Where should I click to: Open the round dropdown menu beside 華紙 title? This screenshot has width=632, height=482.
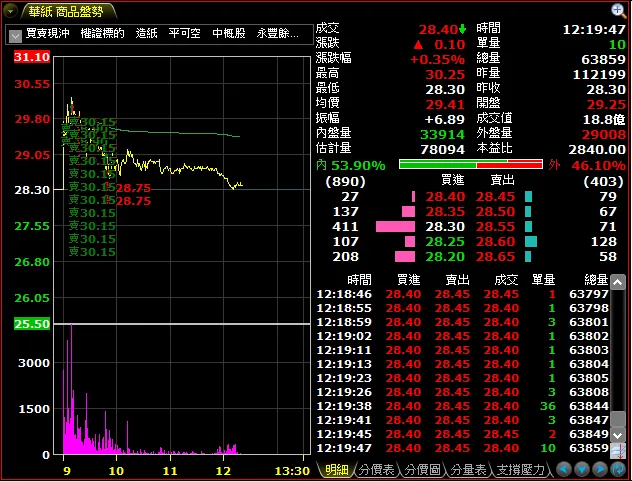pyautogui.click(x=10, y=11)
